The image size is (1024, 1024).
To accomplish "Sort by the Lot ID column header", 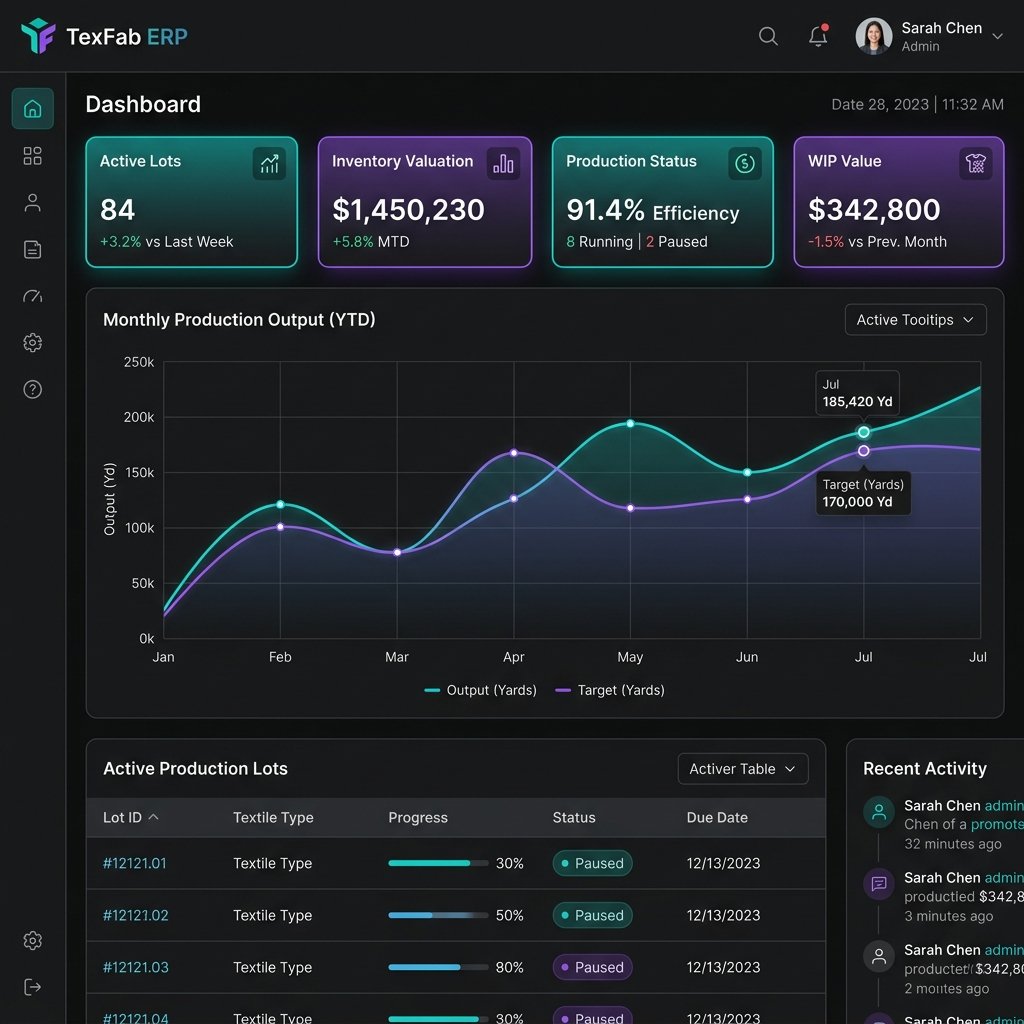I will [131, 818].
